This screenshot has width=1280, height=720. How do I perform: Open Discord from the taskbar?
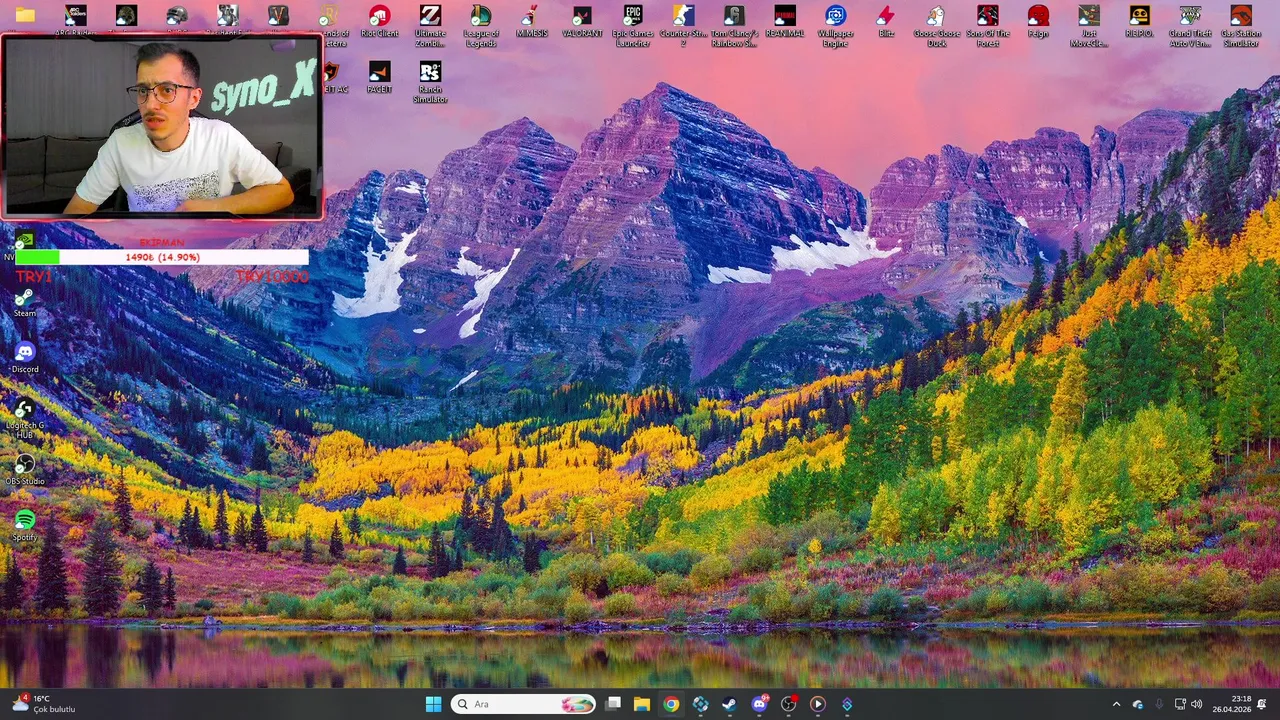[x=759, y=704]
